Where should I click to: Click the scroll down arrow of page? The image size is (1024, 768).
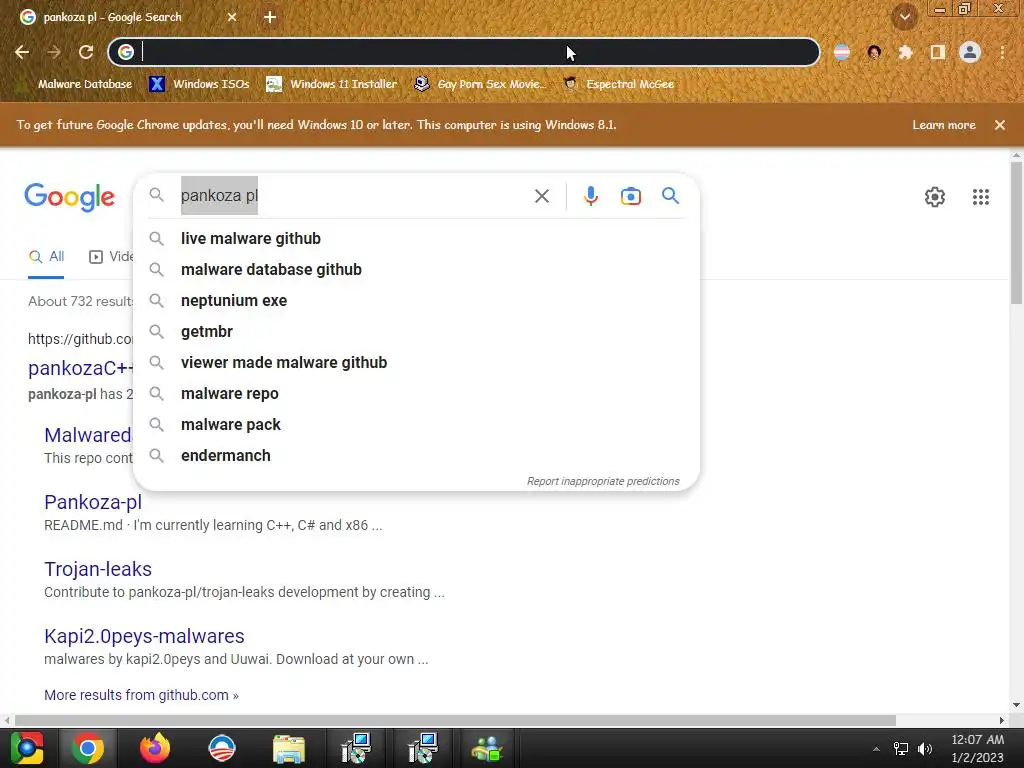pos(1016,705)
